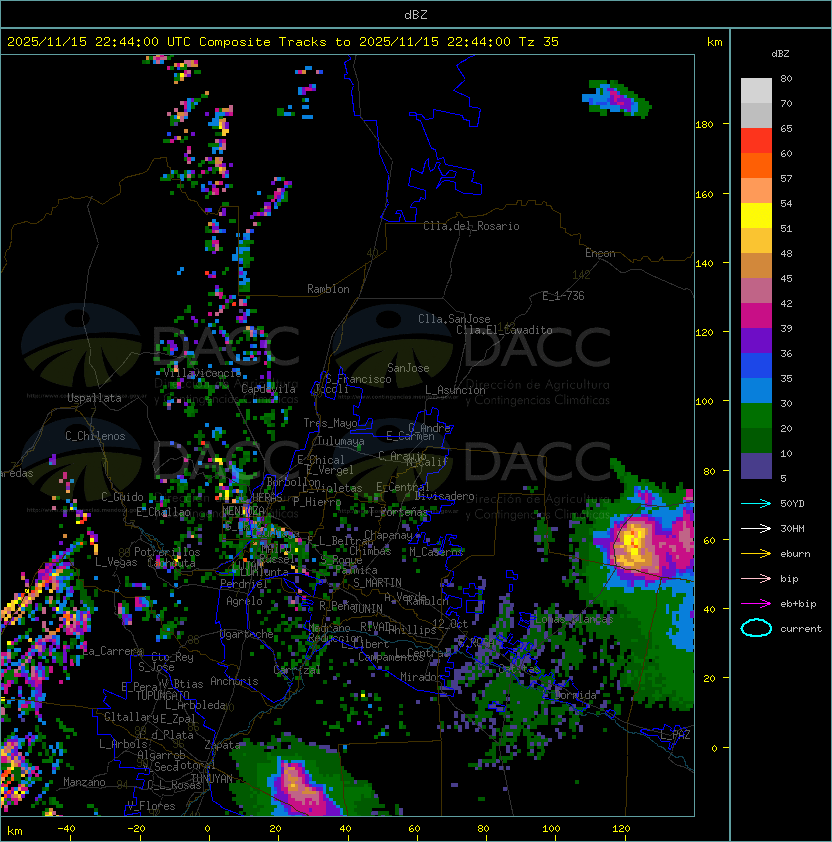Click the 'Uspallata' map label
832x842 pixels.
(x=94, y=398)
